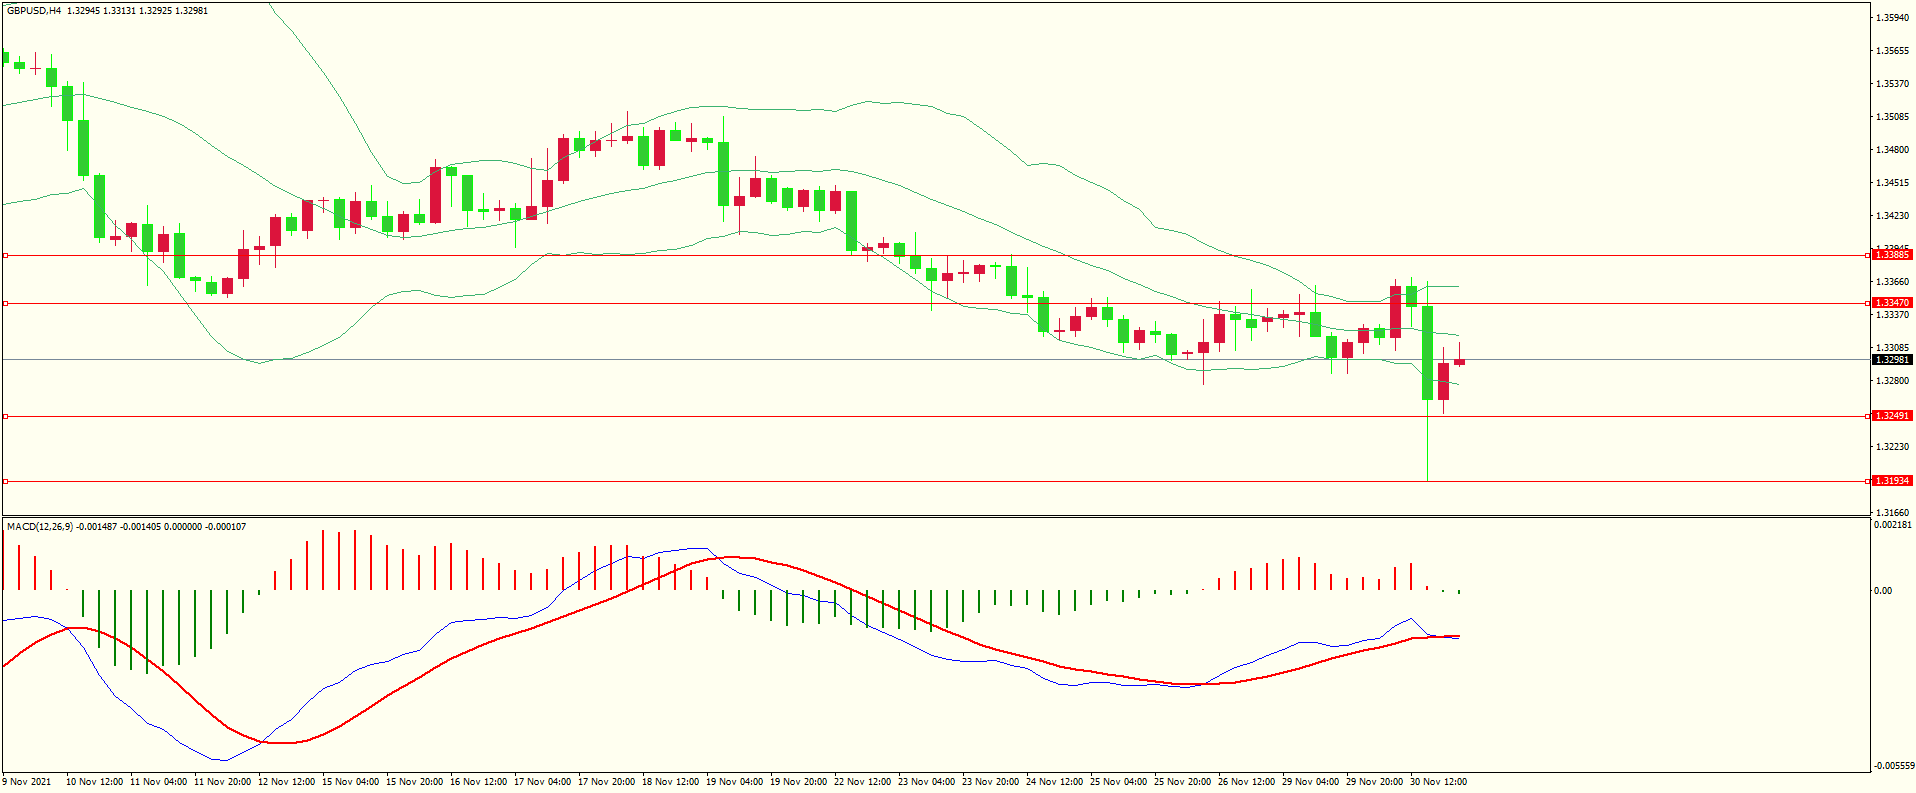The height and width of the screenshot is (793, 1916).
Task: Click the 17 Nov 20:00 time label
Action: pyautogui.click(x=606, y=782)
